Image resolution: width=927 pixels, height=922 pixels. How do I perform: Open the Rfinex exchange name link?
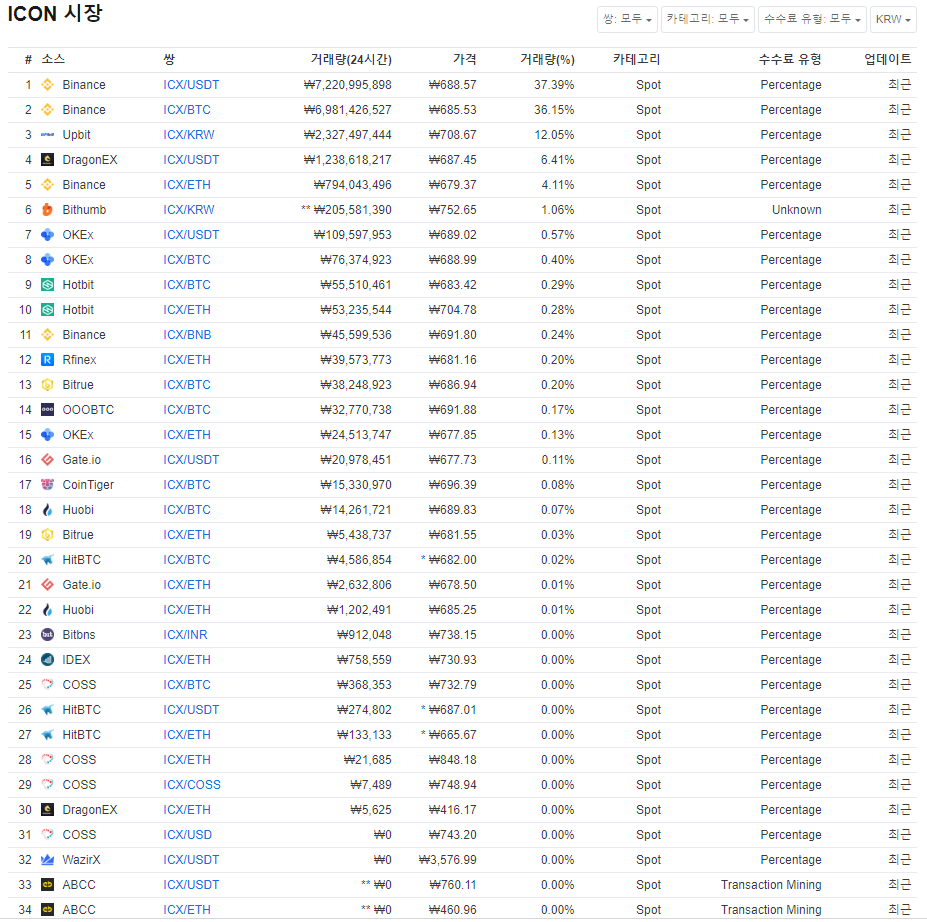coord(79,360)
